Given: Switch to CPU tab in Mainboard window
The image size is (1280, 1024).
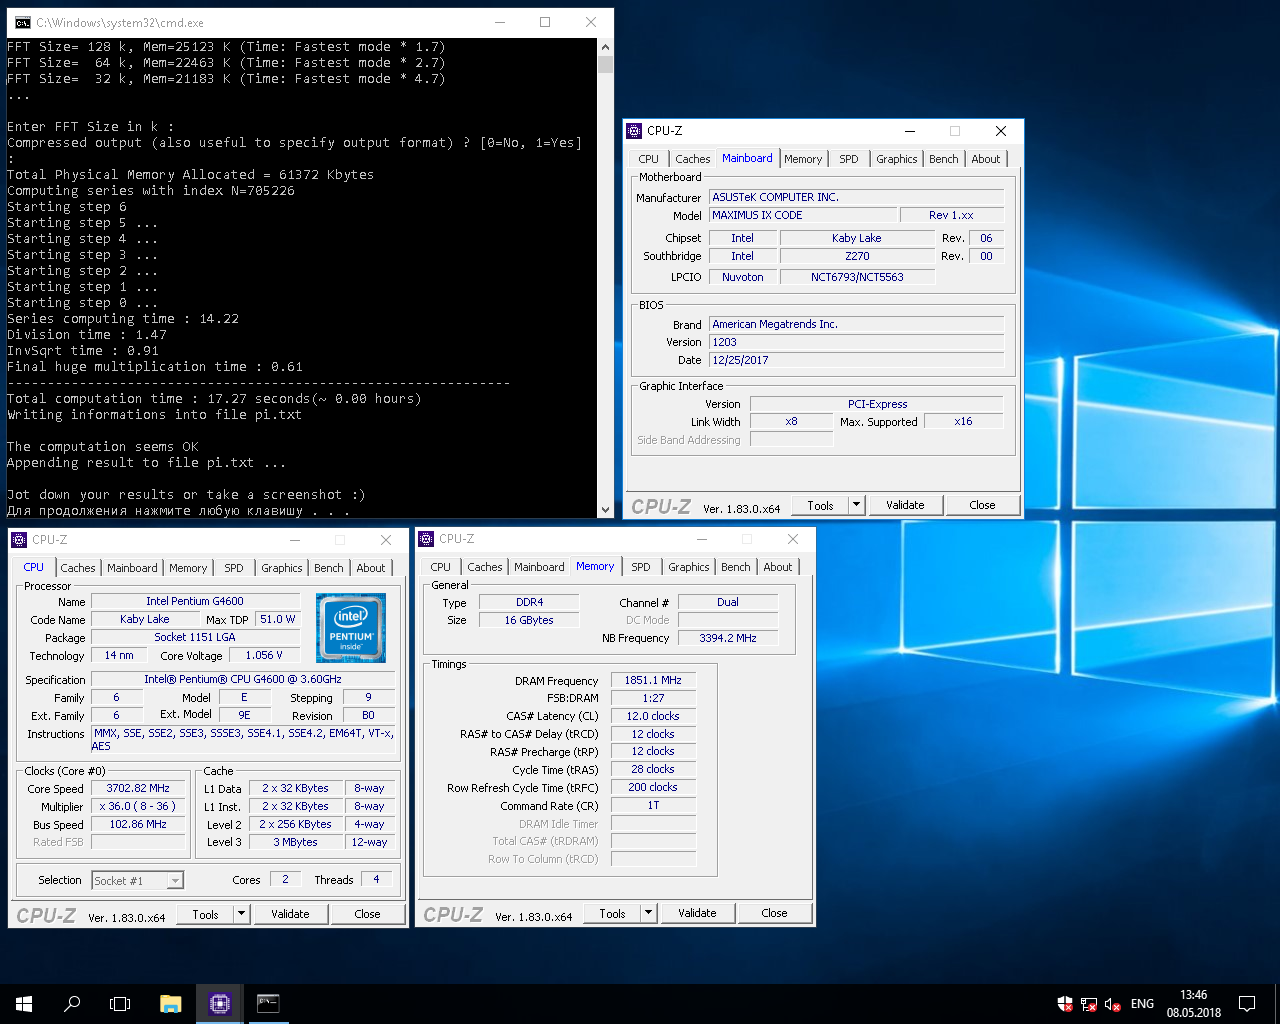Looking at the screenshot, I should [x=648, y=159].
